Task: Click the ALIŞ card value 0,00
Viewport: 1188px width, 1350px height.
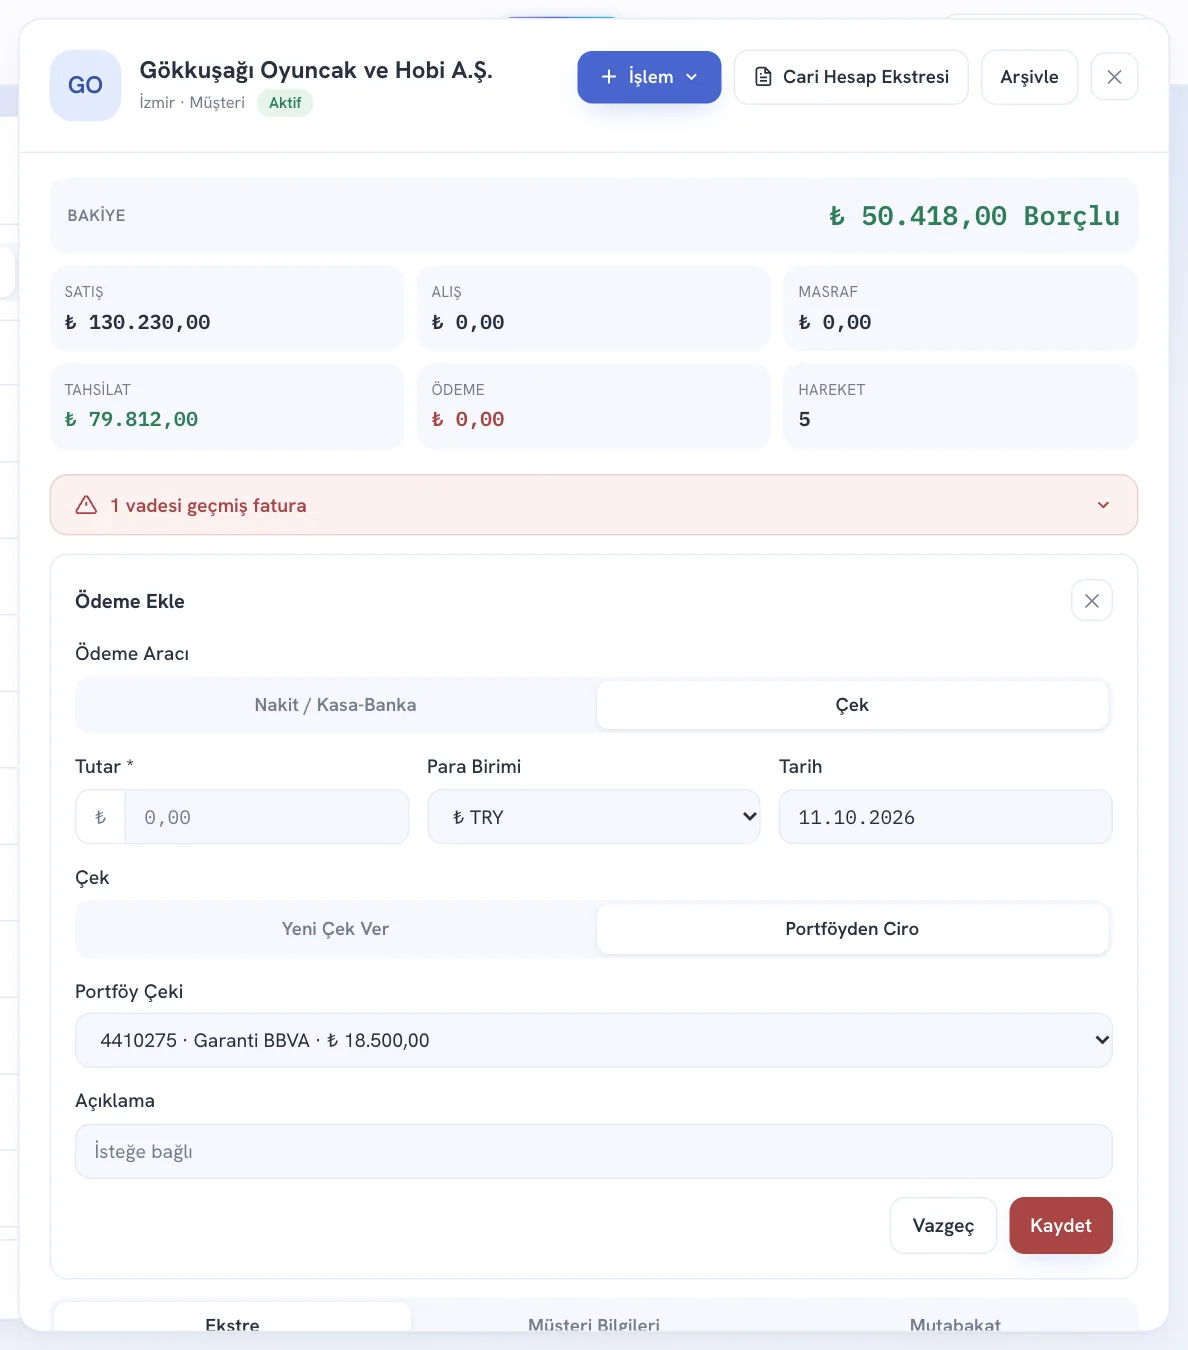Action: 468,322
